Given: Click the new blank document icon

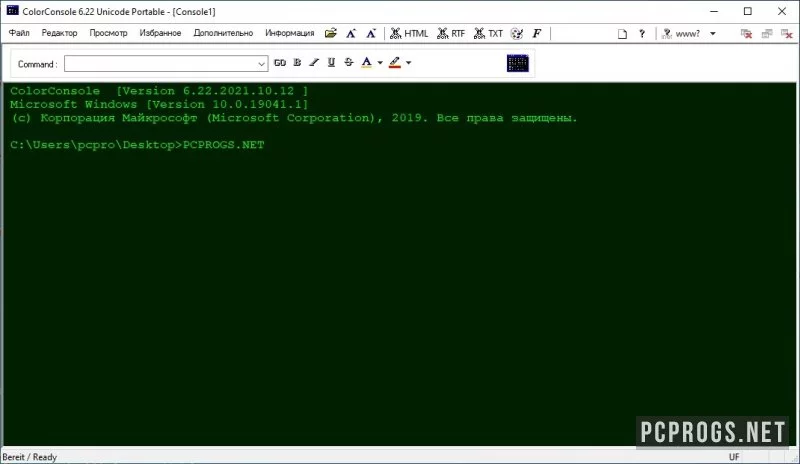Looking at the screenshot, I should coord(622,34).
